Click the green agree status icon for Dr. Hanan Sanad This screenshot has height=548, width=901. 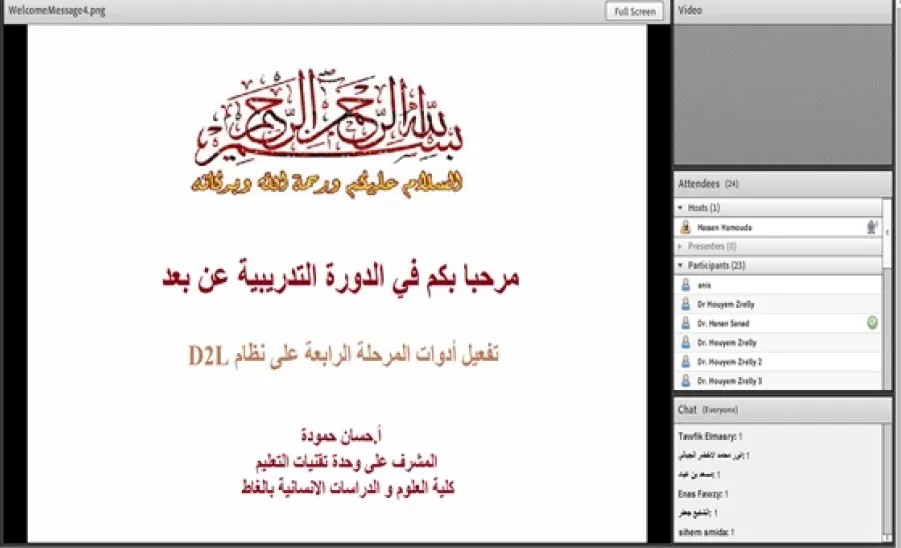pyautogui.click(x=872, y=323)
